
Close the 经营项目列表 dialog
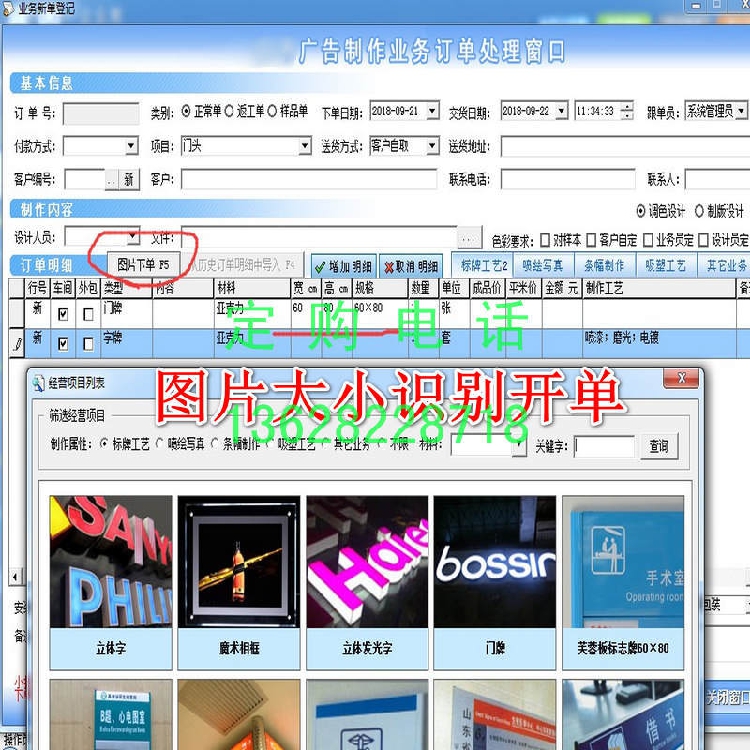[681, 378]
